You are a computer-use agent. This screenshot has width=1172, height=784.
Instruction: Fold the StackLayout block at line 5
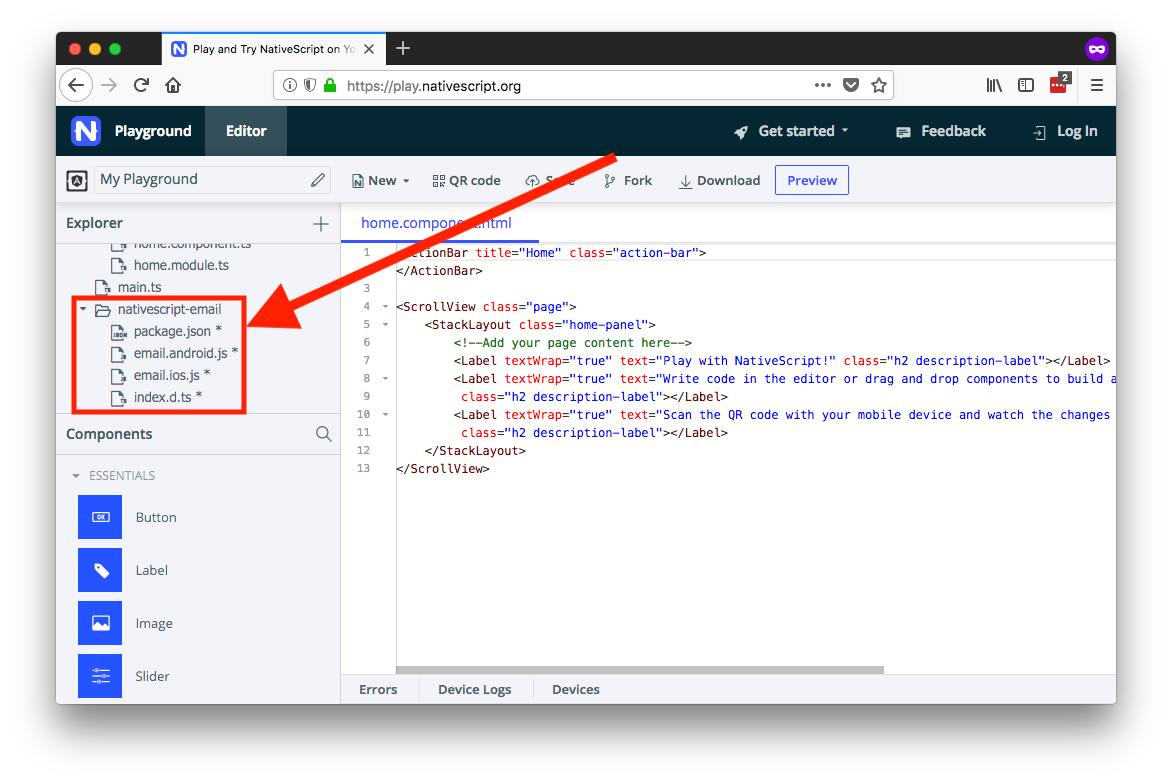(x=386, y=324)
